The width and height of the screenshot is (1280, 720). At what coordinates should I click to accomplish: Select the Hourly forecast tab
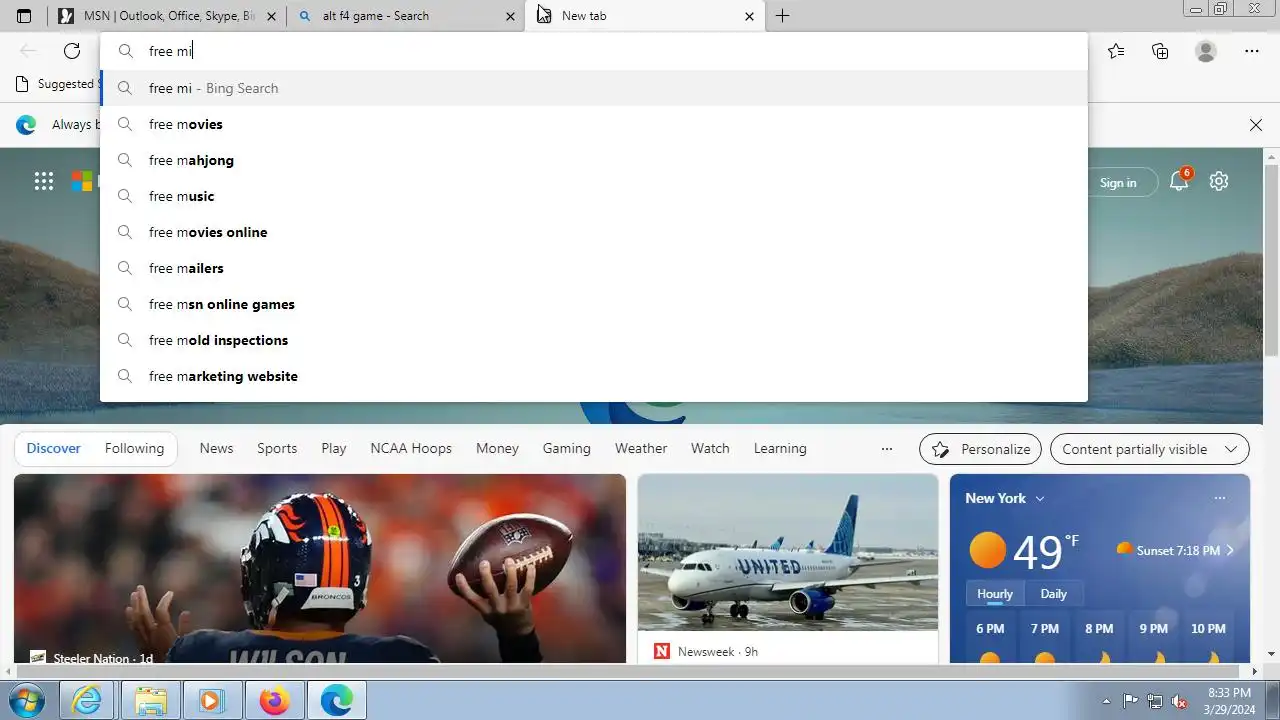995,594
